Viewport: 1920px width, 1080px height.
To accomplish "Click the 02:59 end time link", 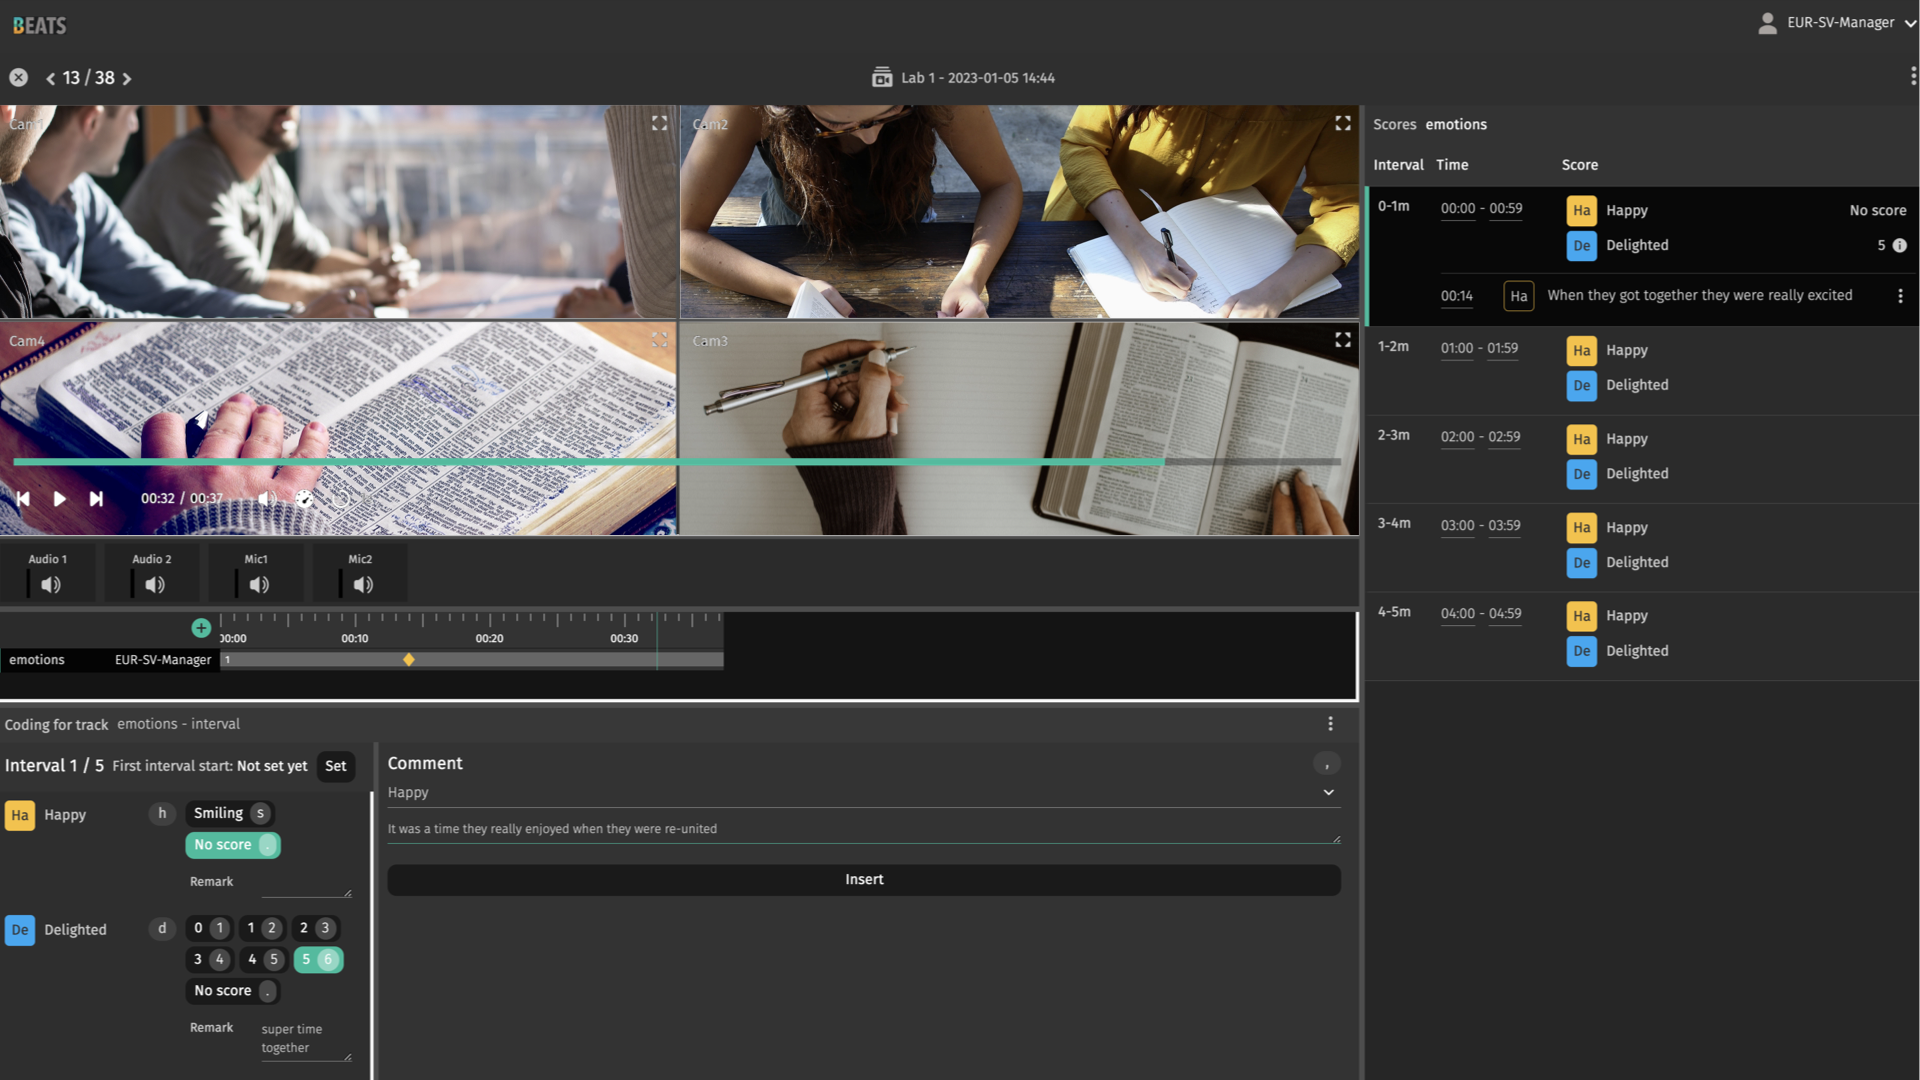I will click(1504, 437).
